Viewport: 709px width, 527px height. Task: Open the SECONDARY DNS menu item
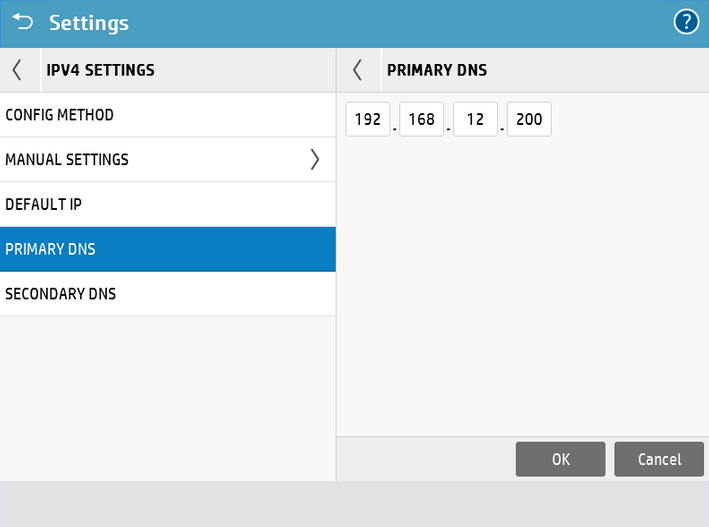[x=168, y=294]
